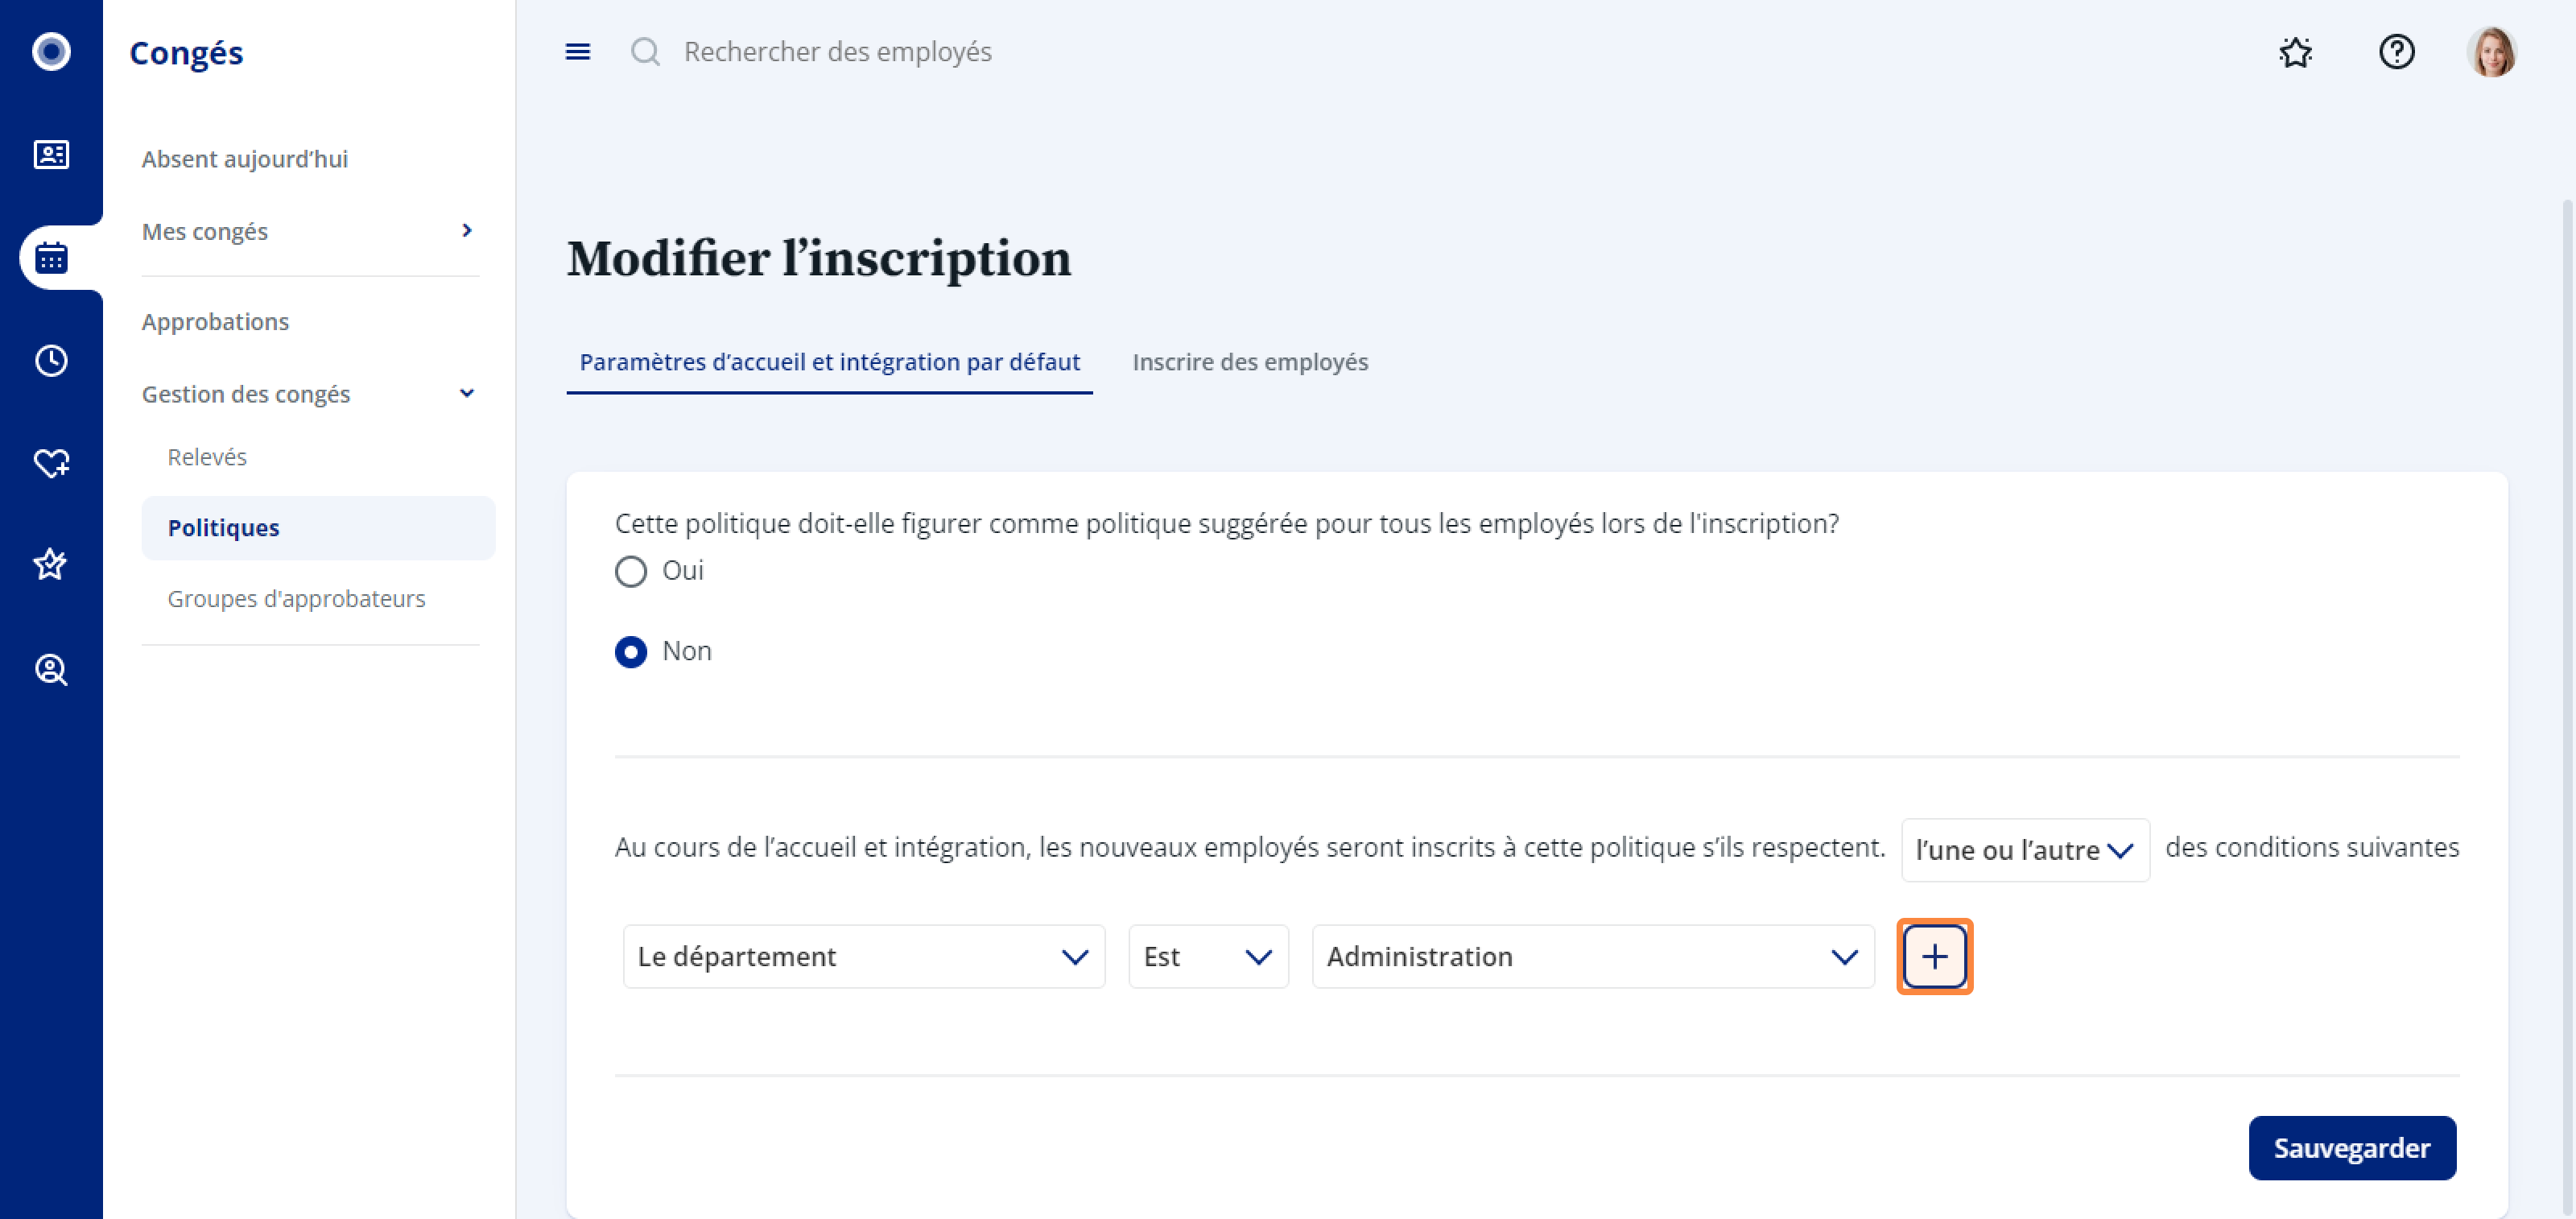Open the recruiting search-person sidebar icon

pyautogui.click(x=51, y=669)
